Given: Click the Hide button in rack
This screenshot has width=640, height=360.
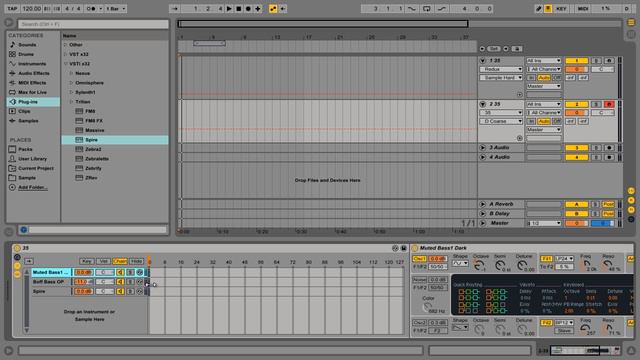Looking at the screenshot, I should (137, 261).
